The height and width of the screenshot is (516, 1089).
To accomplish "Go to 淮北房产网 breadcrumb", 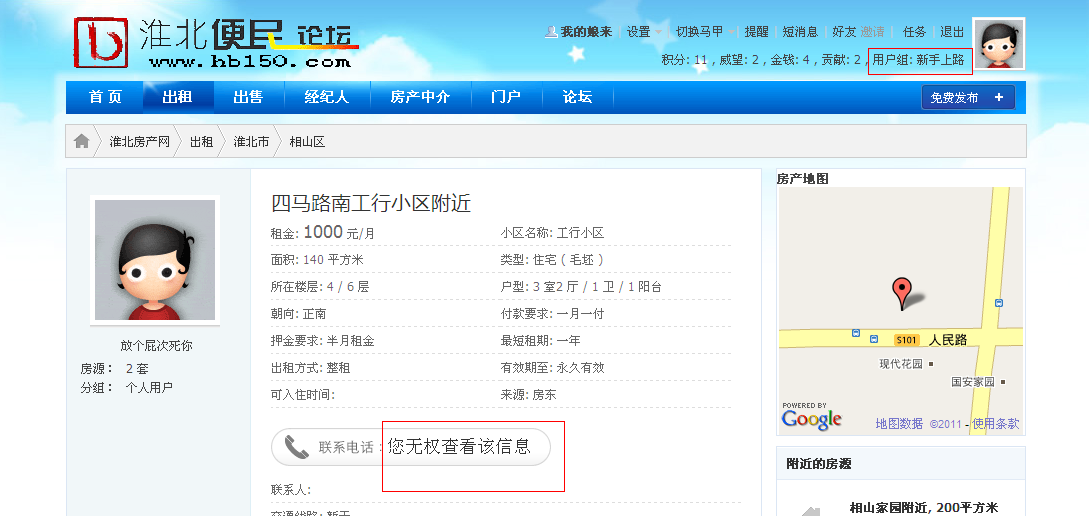I will pyautogui.click(x=140, y=142).
